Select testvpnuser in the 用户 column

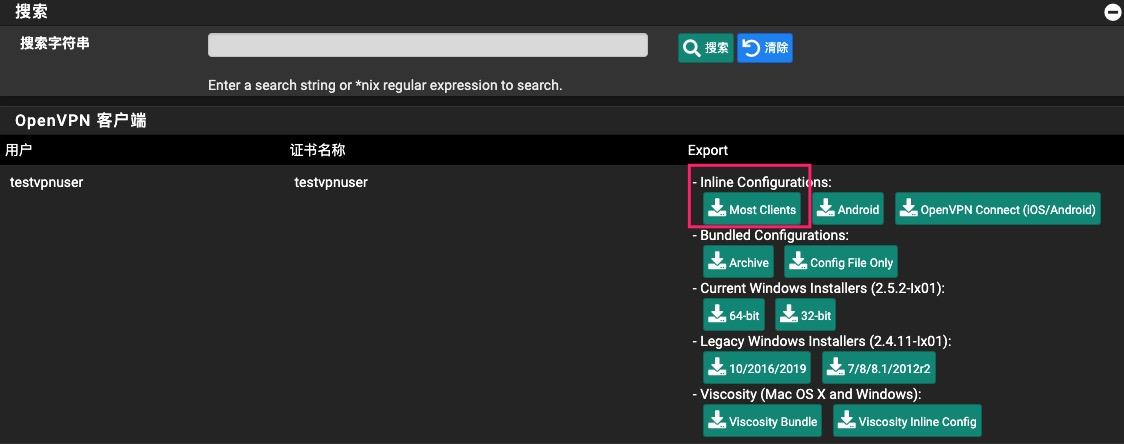(x=46, y=182)
